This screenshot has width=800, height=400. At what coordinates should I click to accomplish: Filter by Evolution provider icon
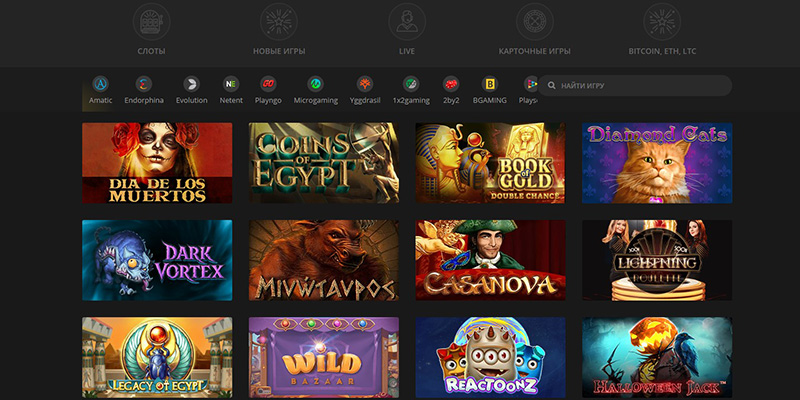coord(191,84)
